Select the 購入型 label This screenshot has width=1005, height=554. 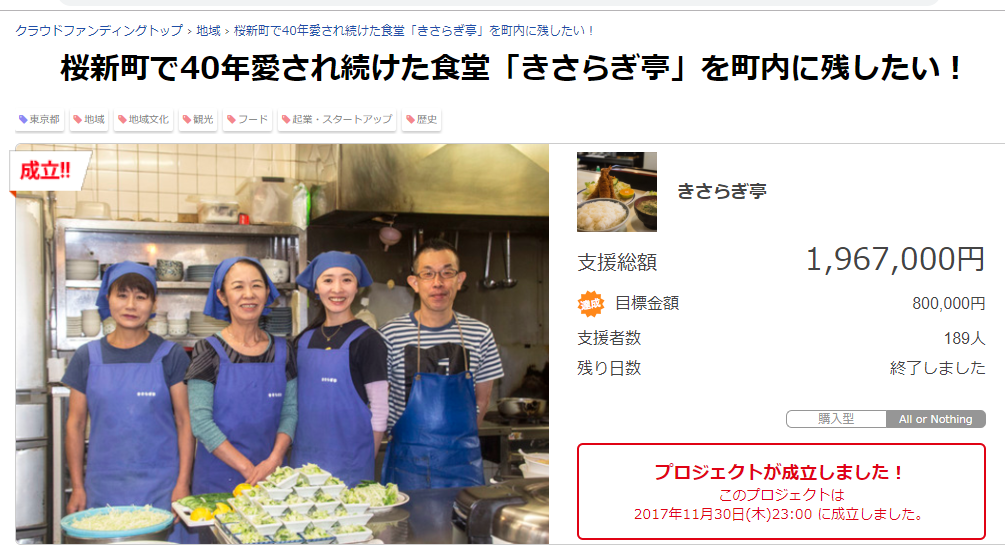[x=836, y=419]
